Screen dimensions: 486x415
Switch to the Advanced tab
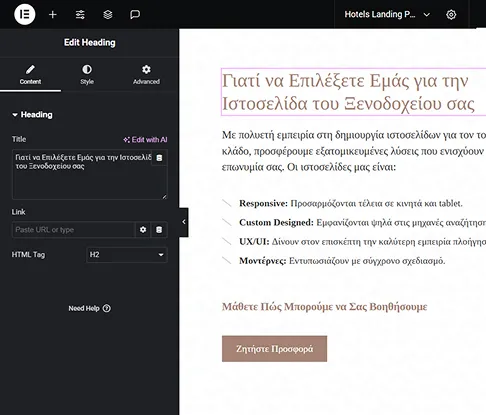(146, 75)
